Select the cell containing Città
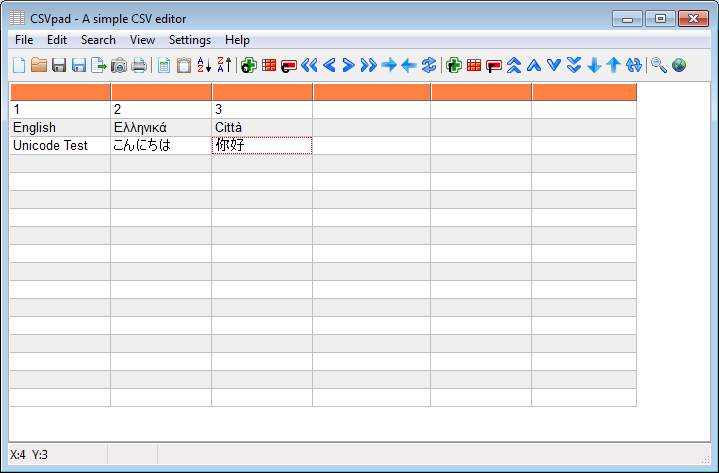 (261, 127)
